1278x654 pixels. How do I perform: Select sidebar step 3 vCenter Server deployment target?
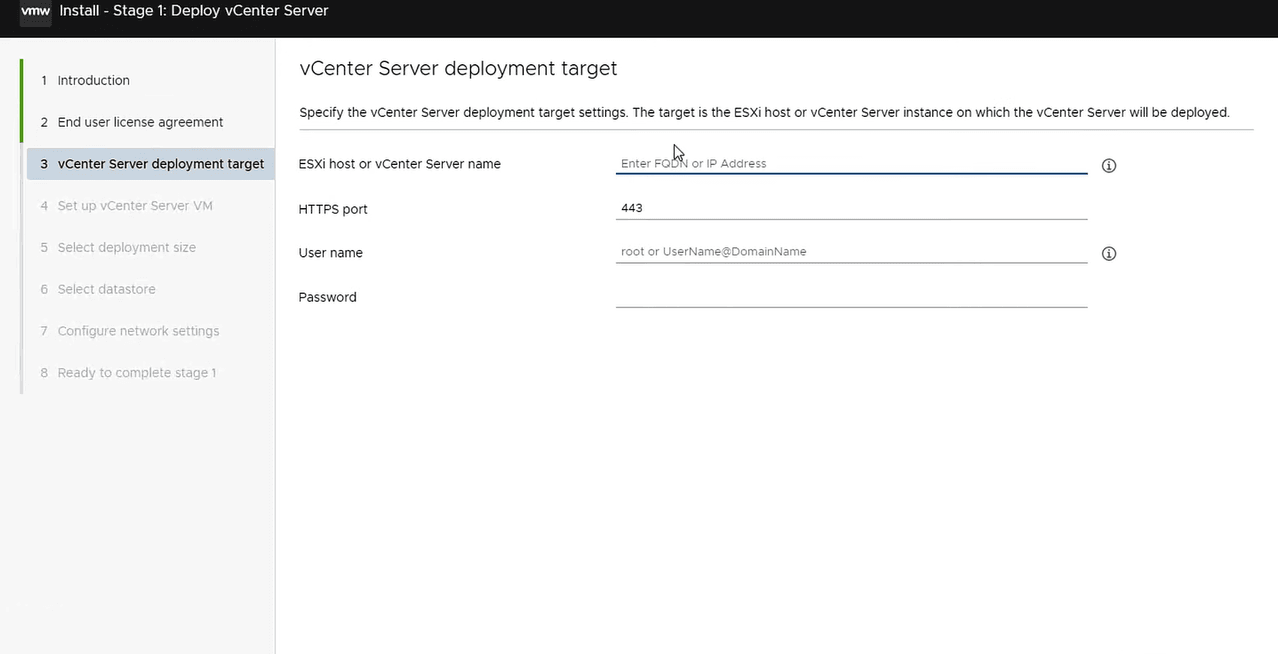coord(160,164)
